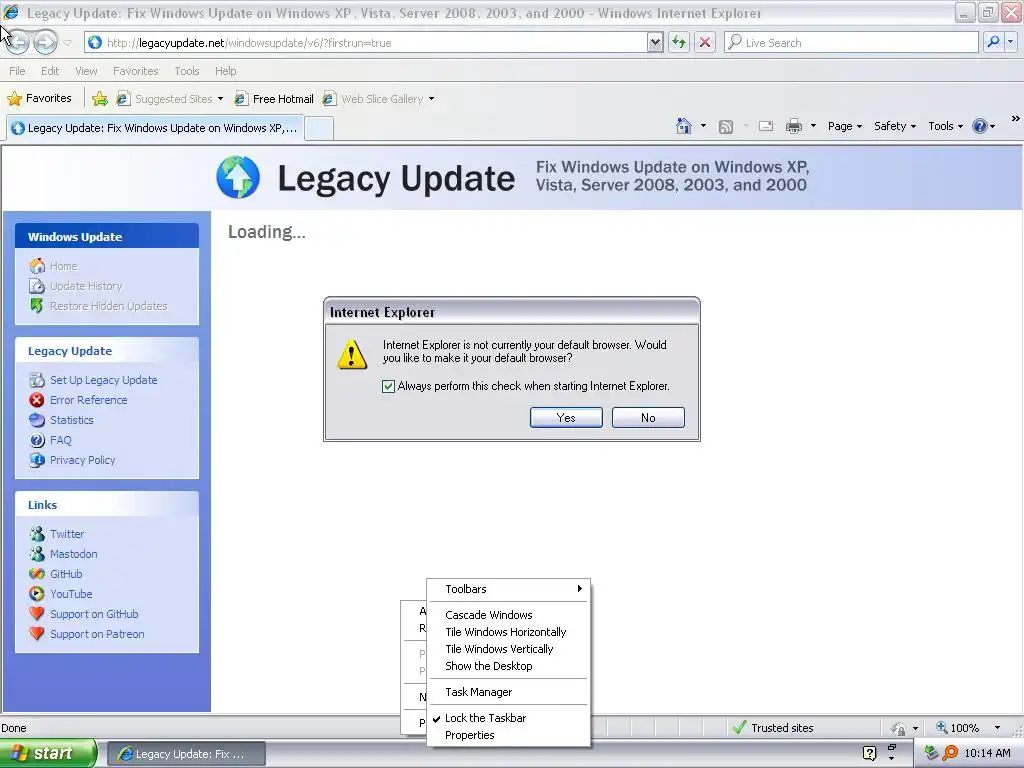Viewport: 1024px width, 768px height.
Task: Click the Legacy Update globe logo
Action: 238,177
